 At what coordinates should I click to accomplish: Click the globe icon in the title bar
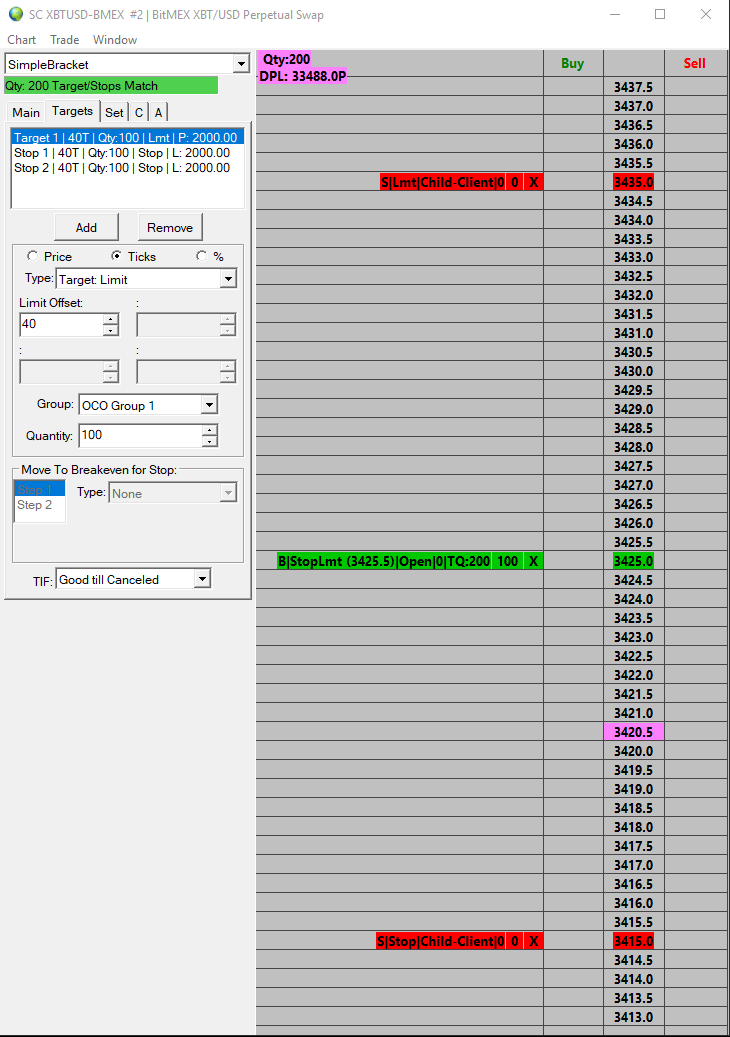click(x=15, y=14)
